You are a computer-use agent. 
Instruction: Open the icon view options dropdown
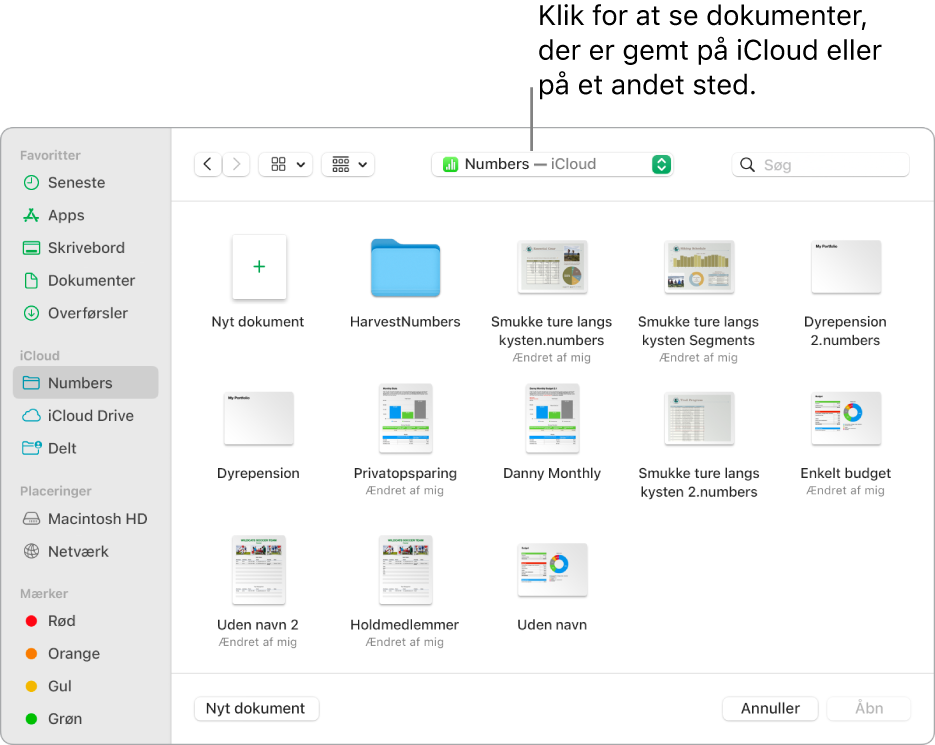[287, 165]
